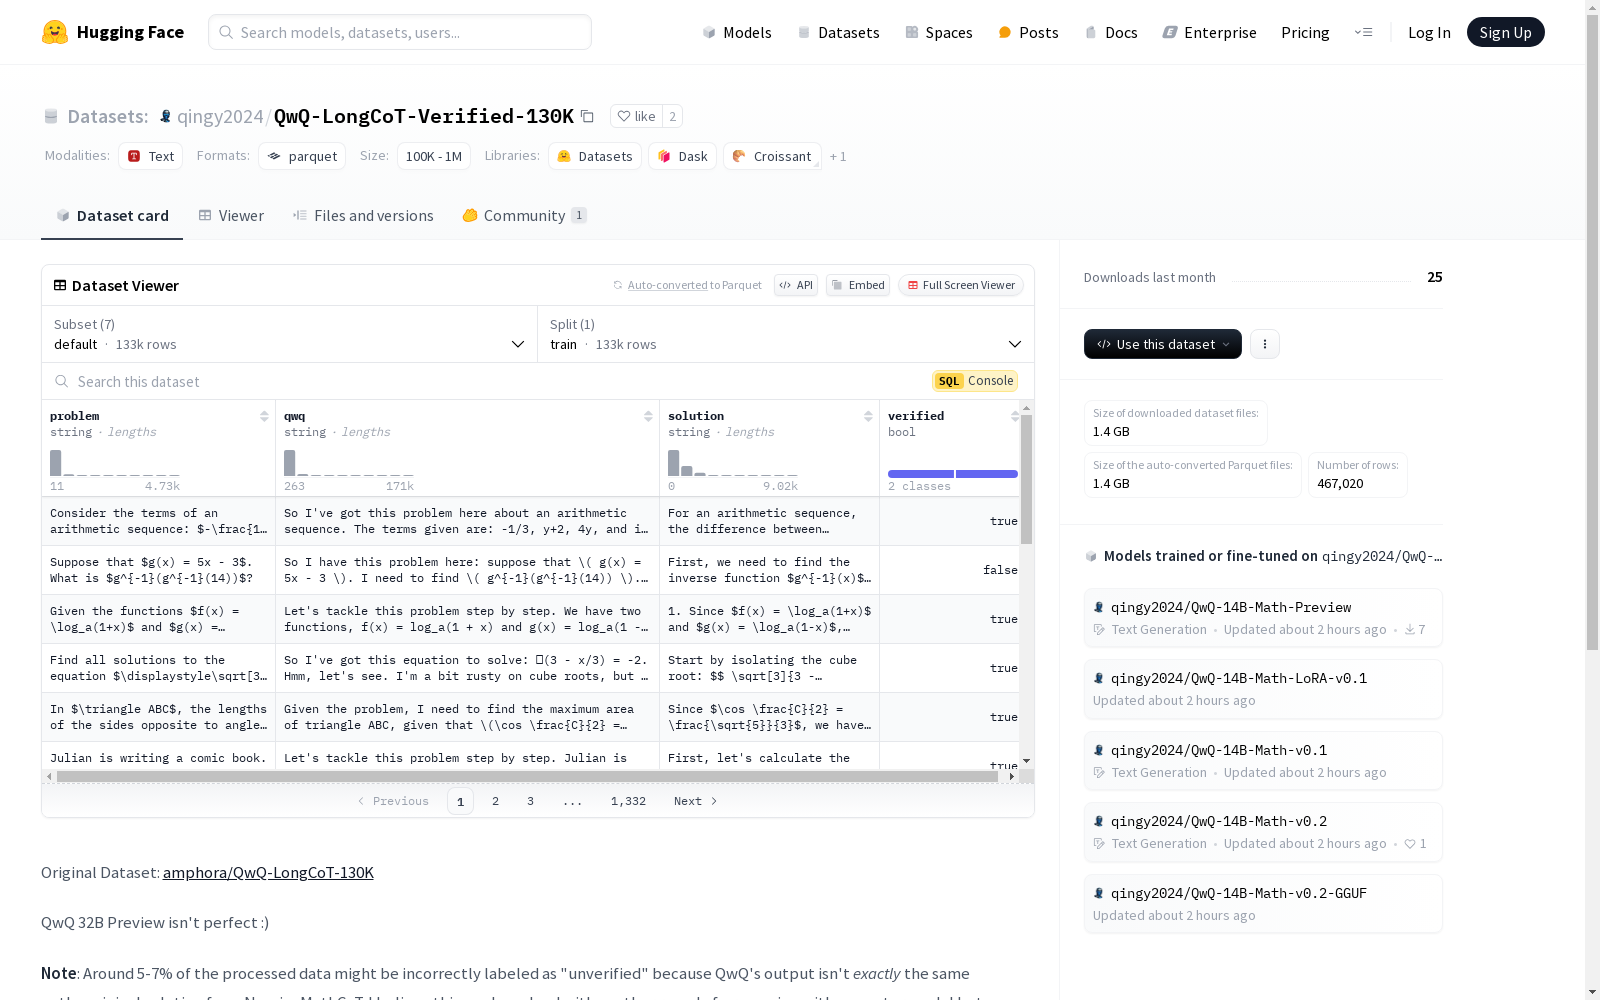Go to Spaces in top navigation
Screen dimensions: 1600x1000
[939, 32]
